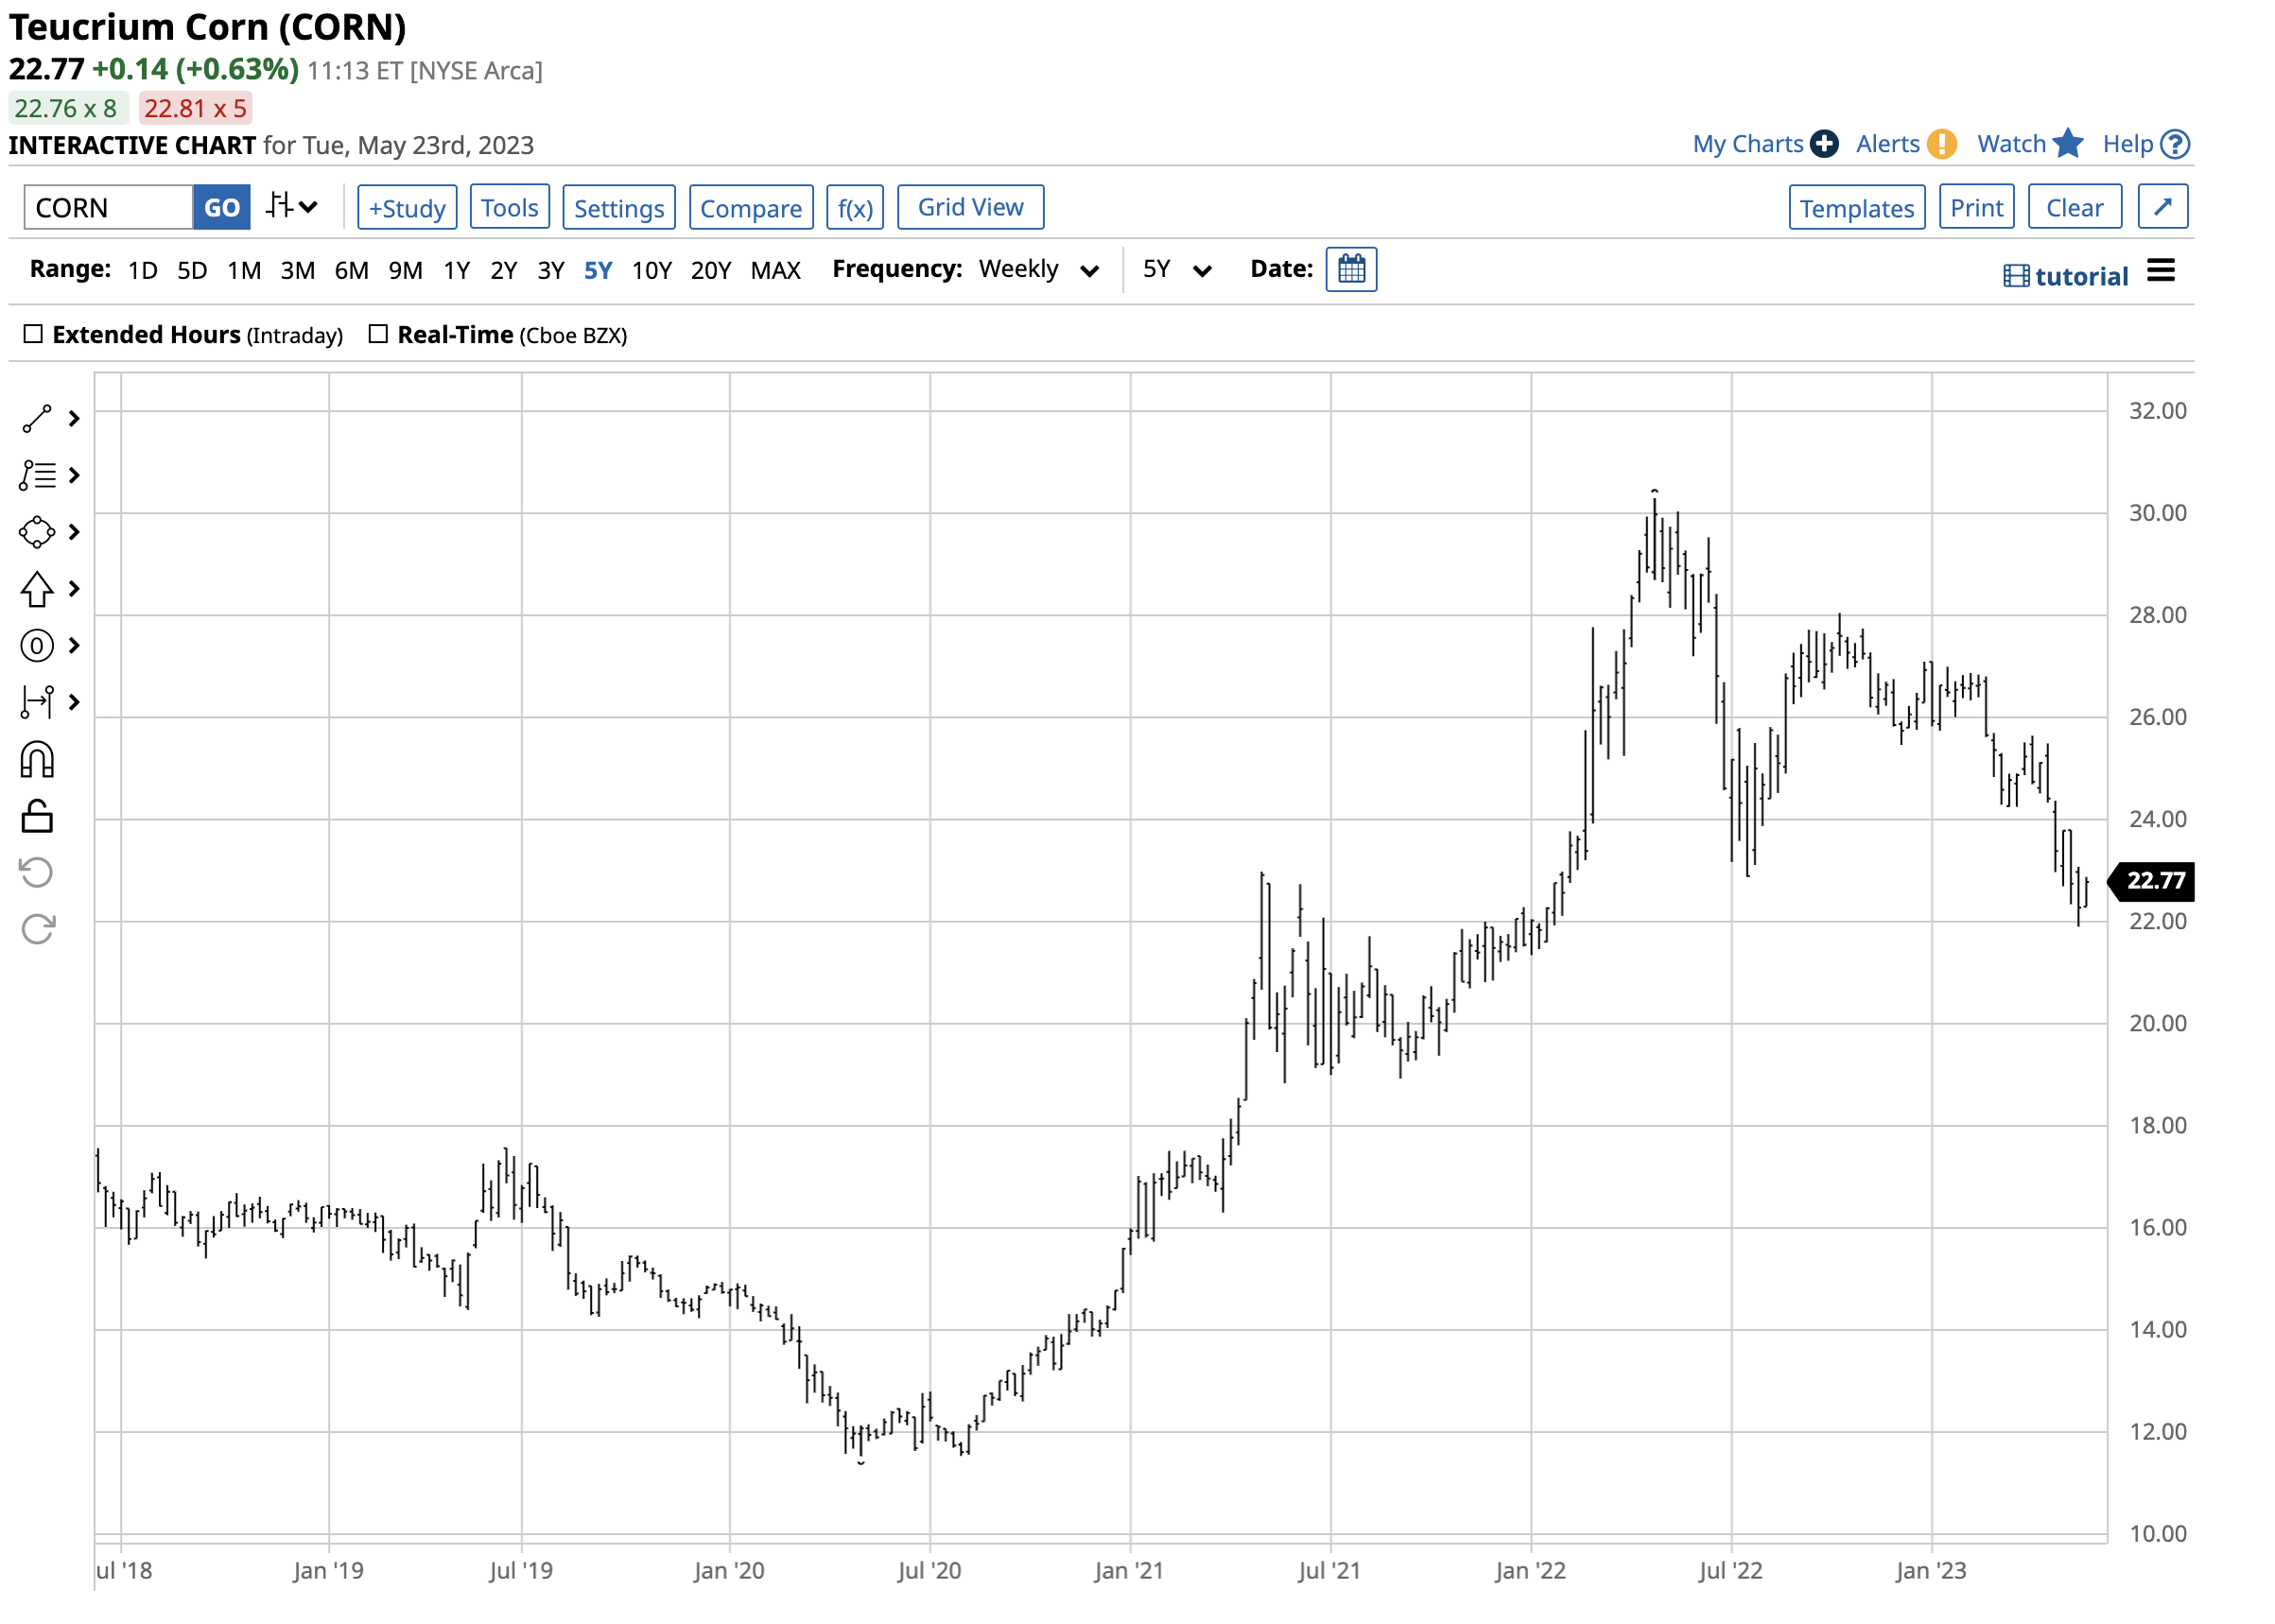Select the trendline drawing tool
Viewport: 2275px width, 1624px height.
click(37, 420)
